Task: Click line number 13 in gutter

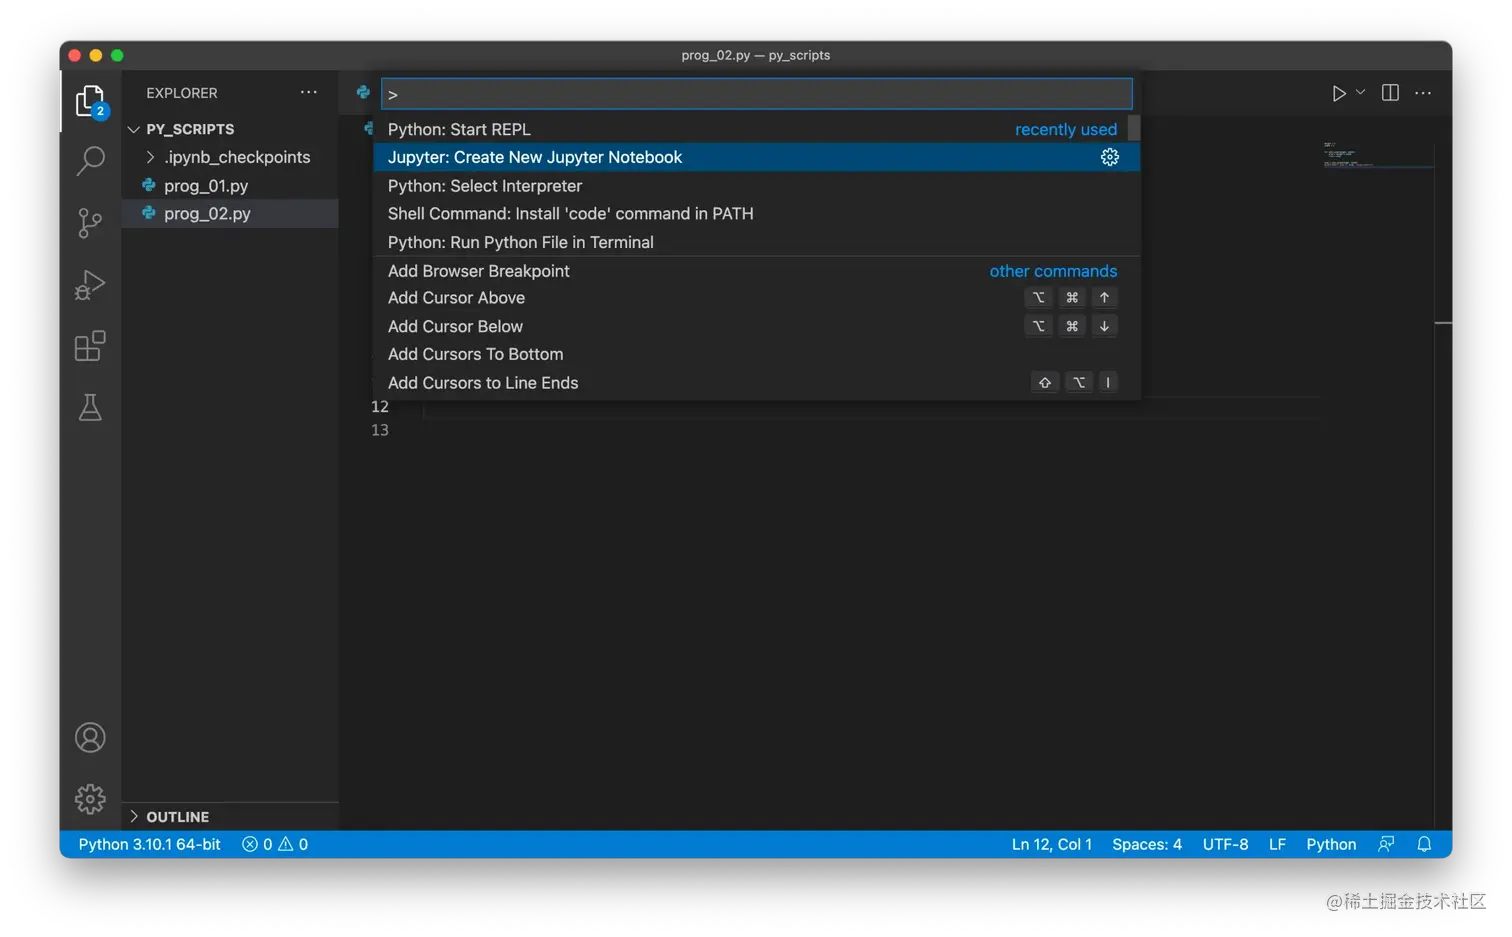Action: pyautogui.click(x=380, y=430)
